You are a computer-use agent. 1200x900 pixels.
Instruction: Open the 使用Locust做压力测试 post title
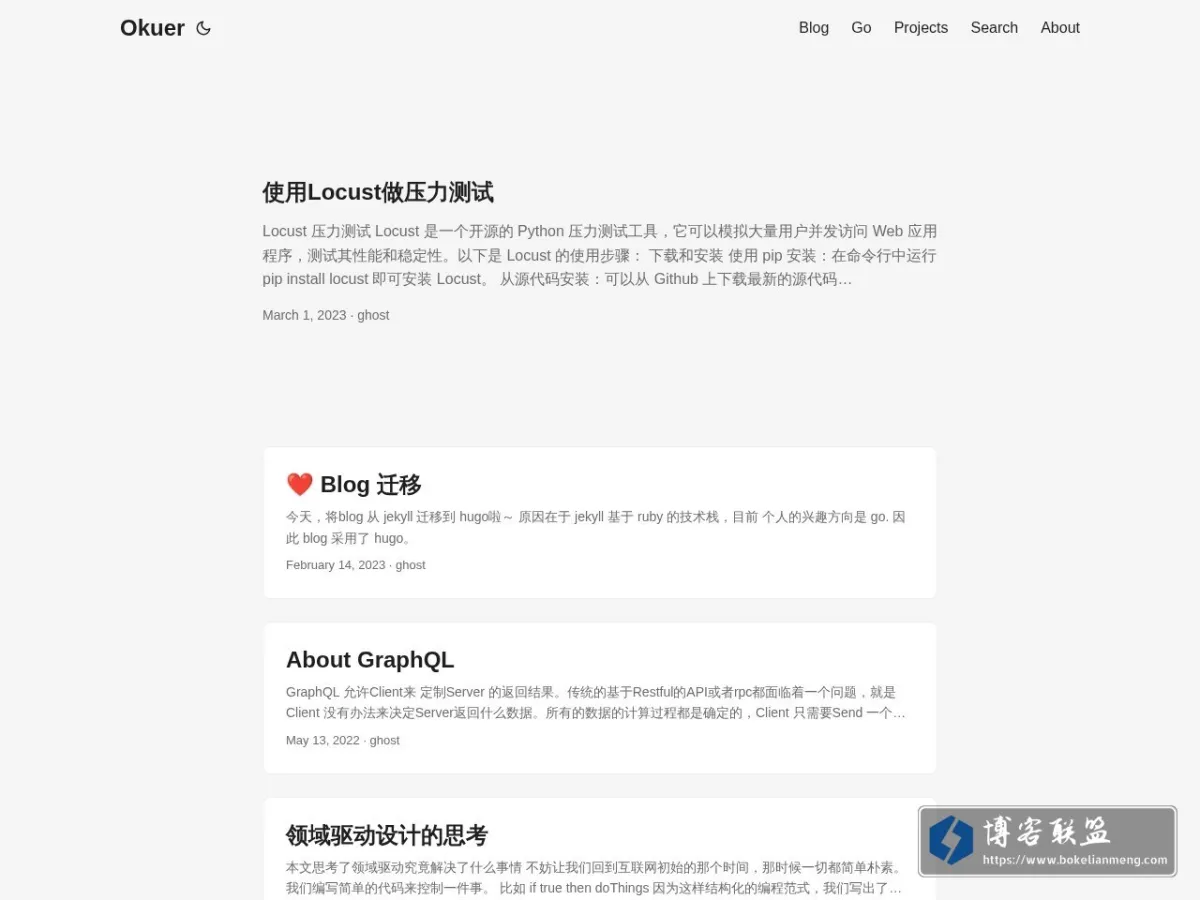378,192
